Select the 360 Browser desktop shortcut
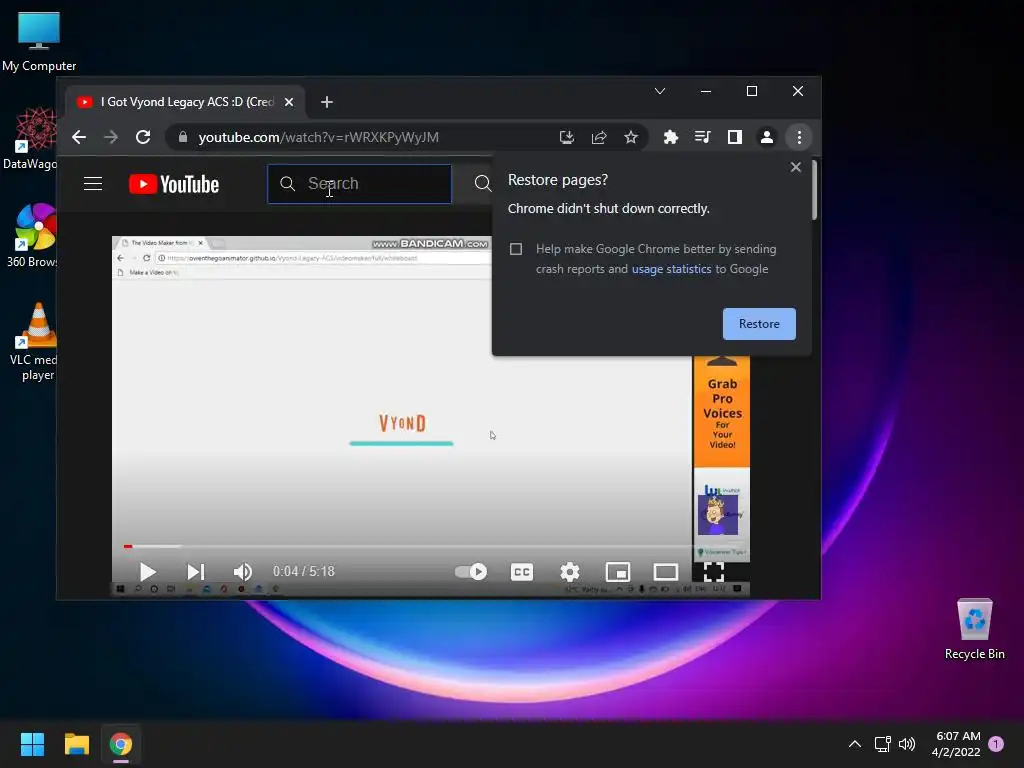The height and width of the screenshot is (768, 1024). pos(33,235)
